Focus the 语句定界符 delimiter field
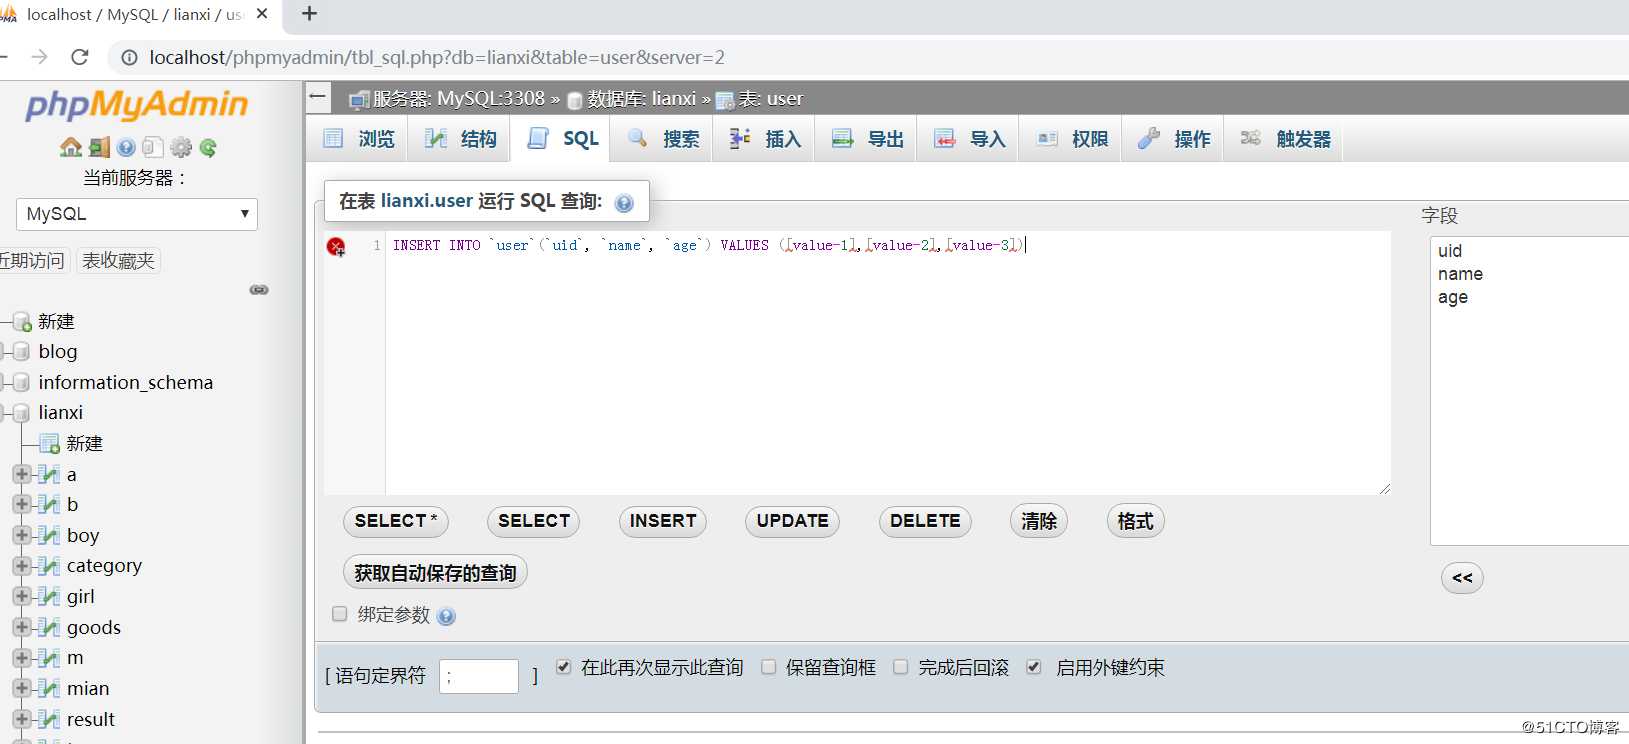 479,676
